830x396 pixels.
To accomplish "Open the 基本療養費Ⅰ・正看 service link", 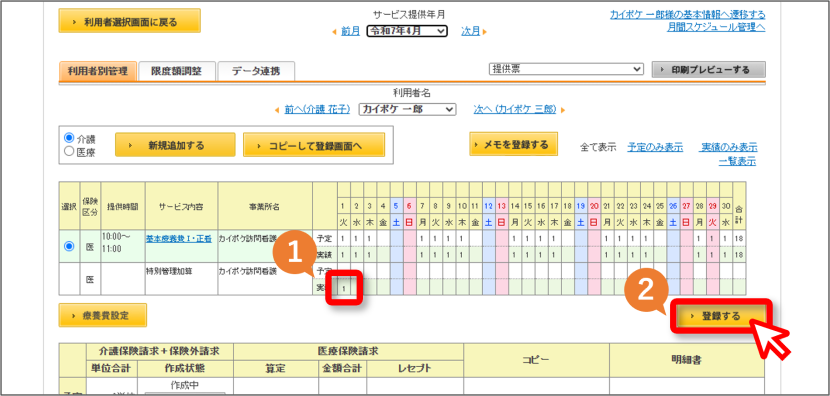I will (x=179, y=238).
